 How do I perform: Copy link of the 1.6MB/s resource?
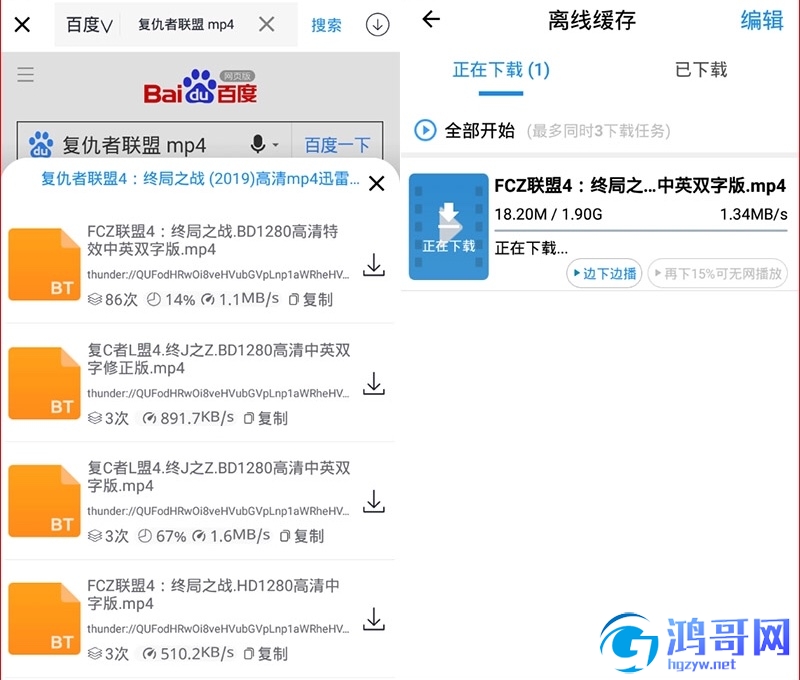click(302, 536)
